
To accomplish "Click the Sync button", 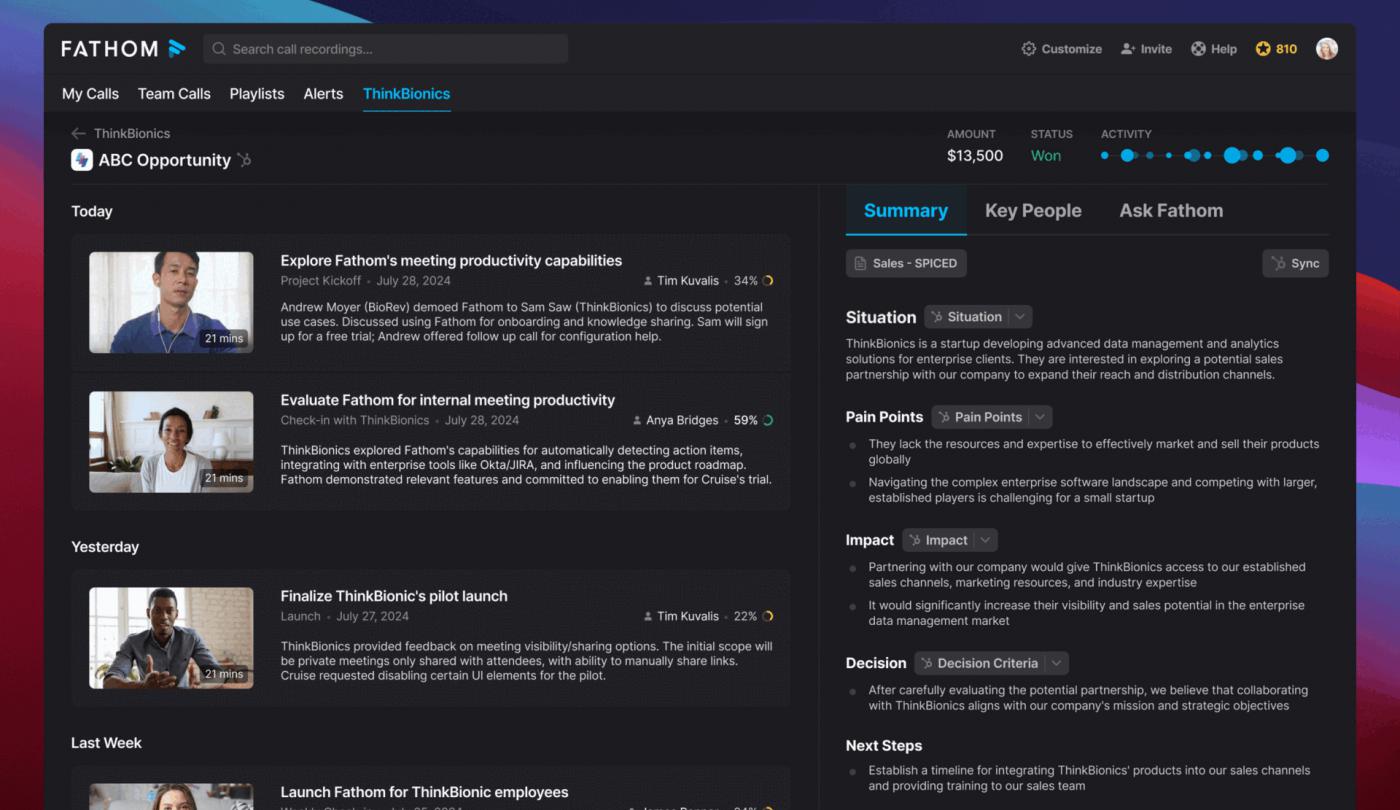I will point(1295,263).
